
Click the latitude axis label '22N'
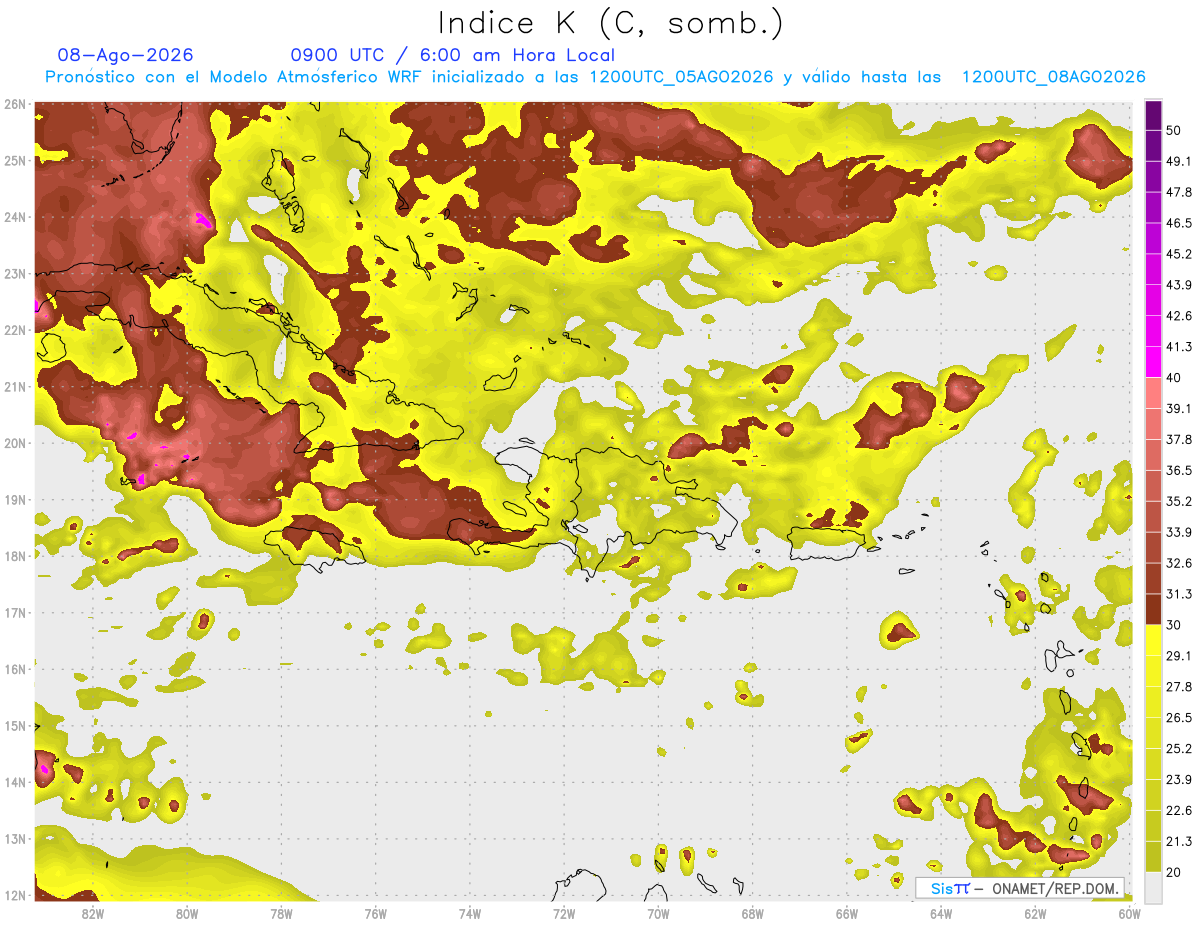(15, 330)
